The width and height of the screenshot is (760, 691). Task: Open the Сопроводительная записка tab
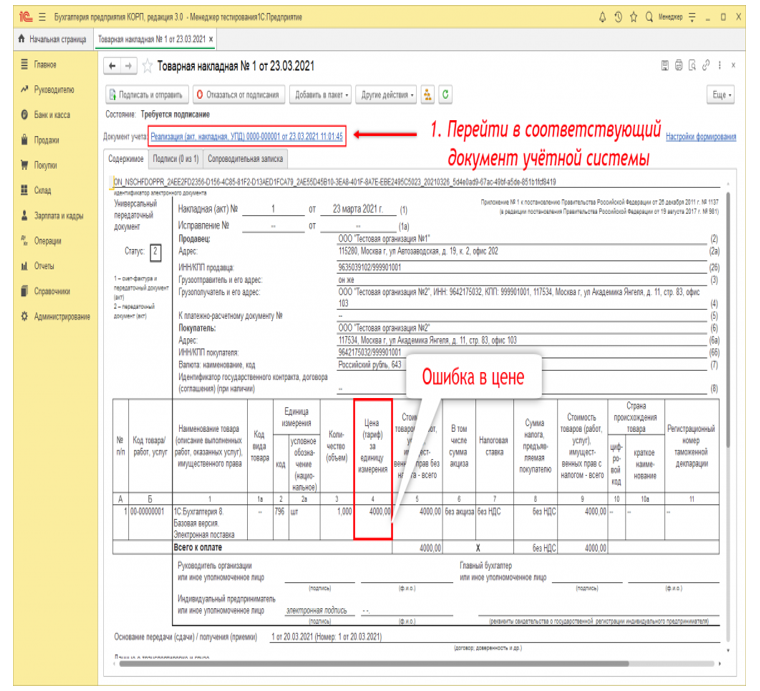245,159
